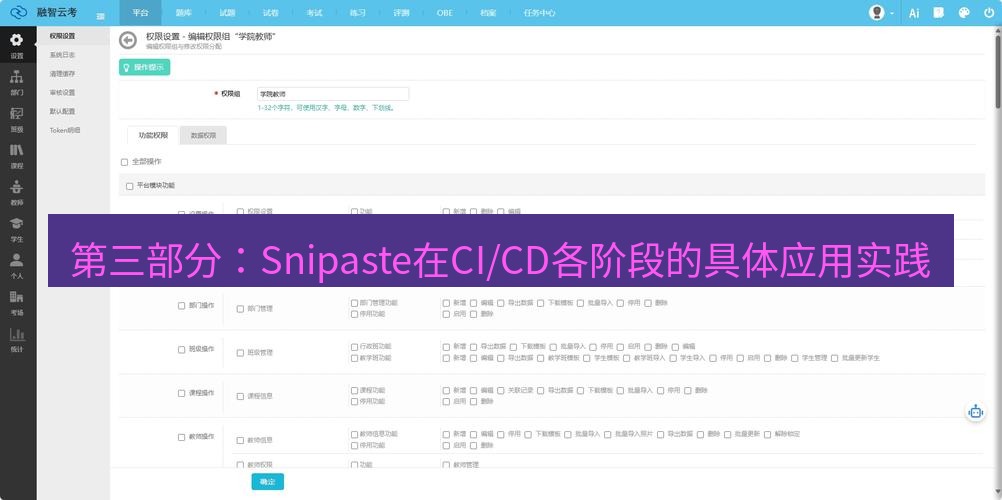Toggle the sidebar collapse menu icon
This screenshot has width=1002, height=500.
[100, 17]
